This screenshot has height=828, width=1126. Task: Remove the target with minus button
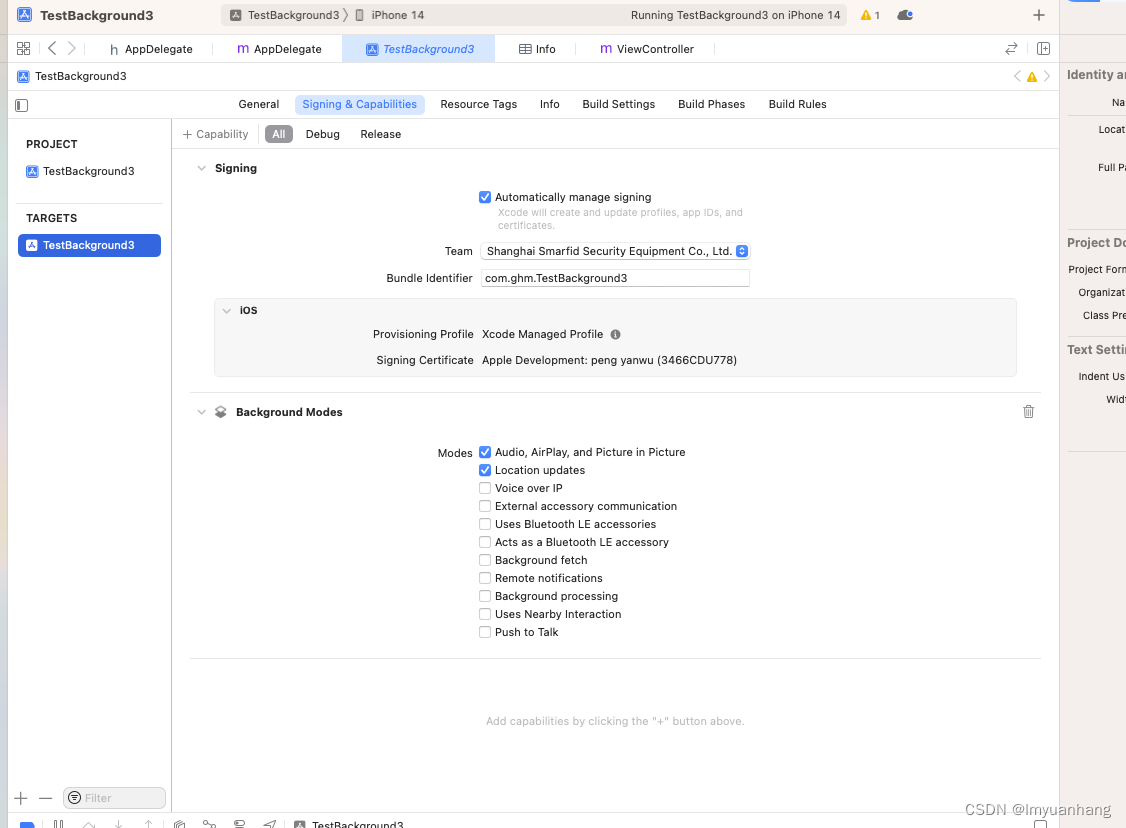point(46,798)
